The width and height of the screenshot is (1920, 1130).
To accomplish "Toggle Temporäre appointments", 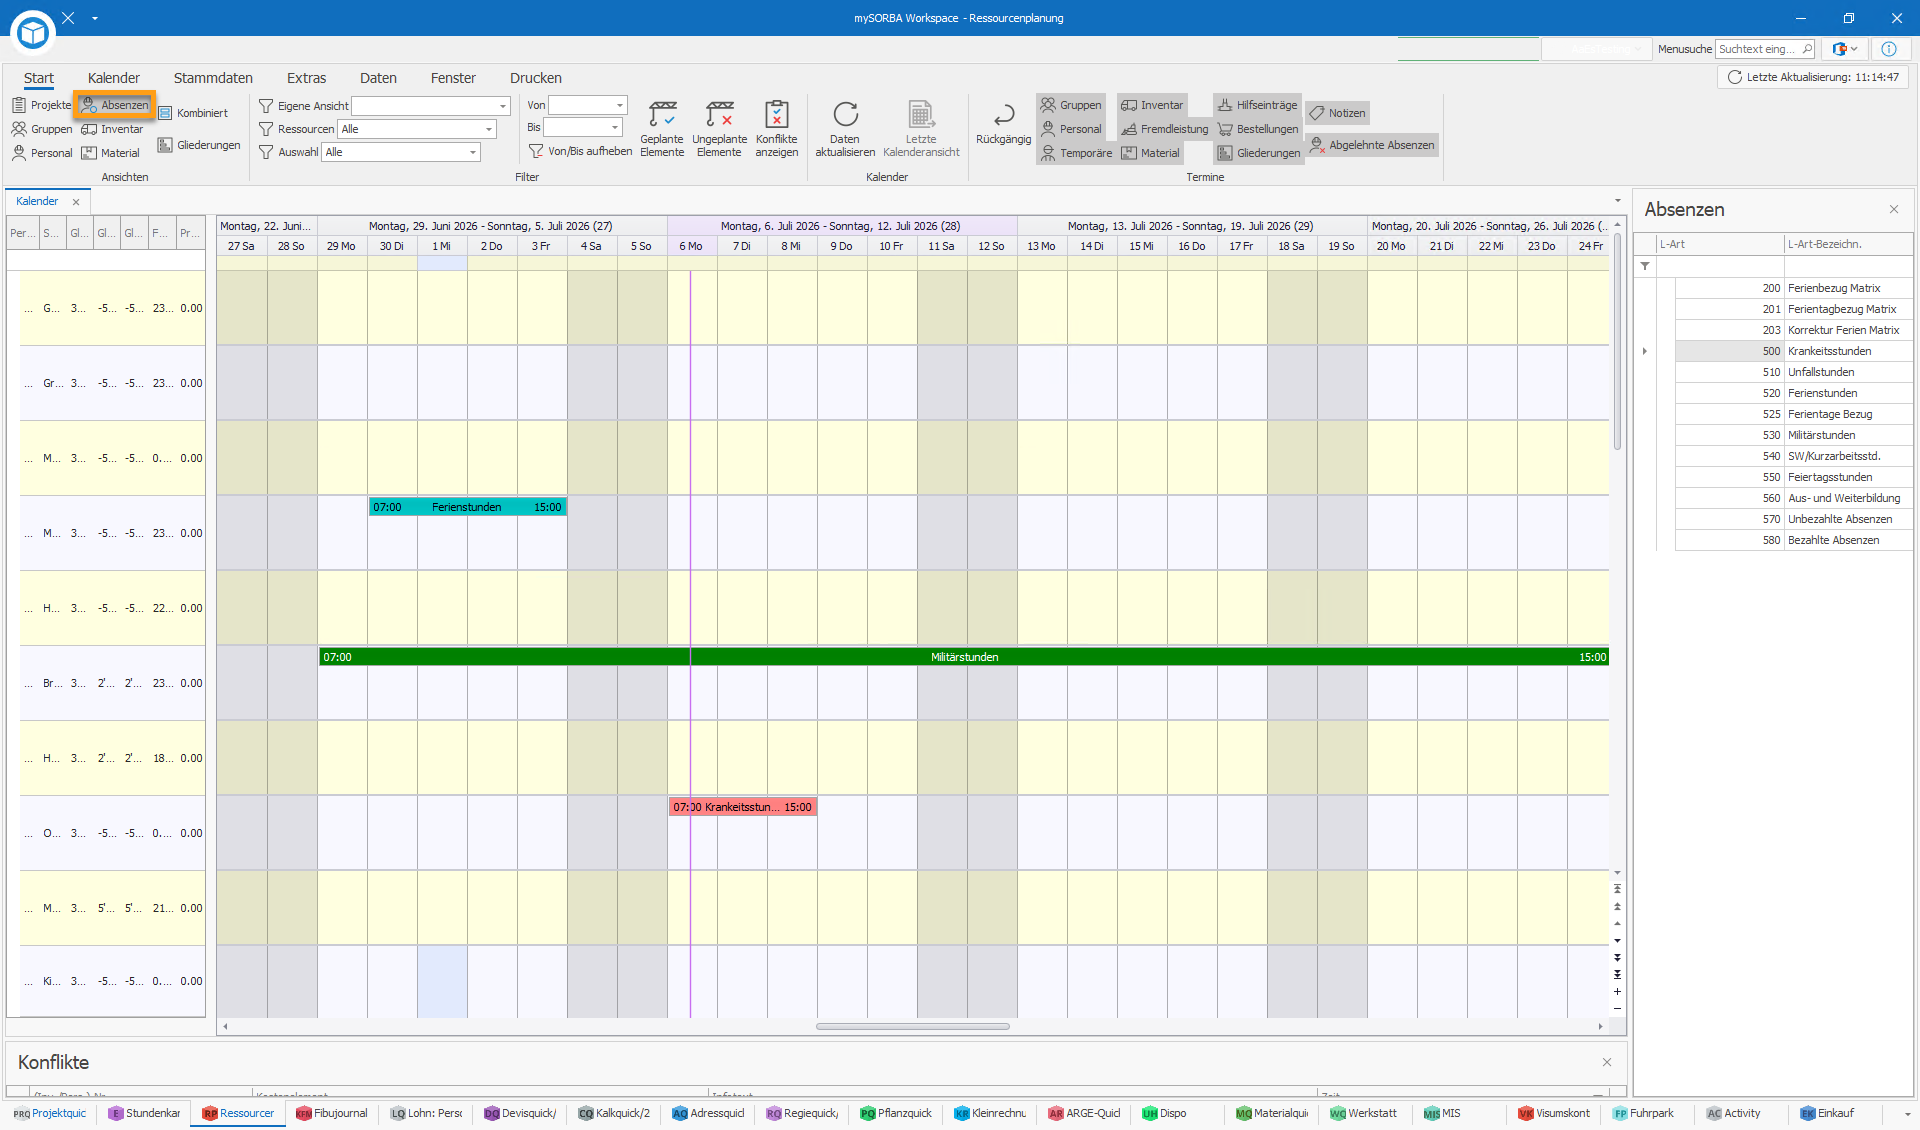I will [x=1076, y=153].
